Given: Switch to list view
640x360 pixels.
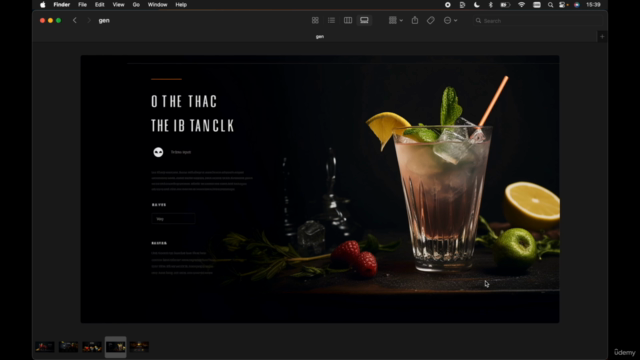Looking at the screenshot, I should pos(331,20).
